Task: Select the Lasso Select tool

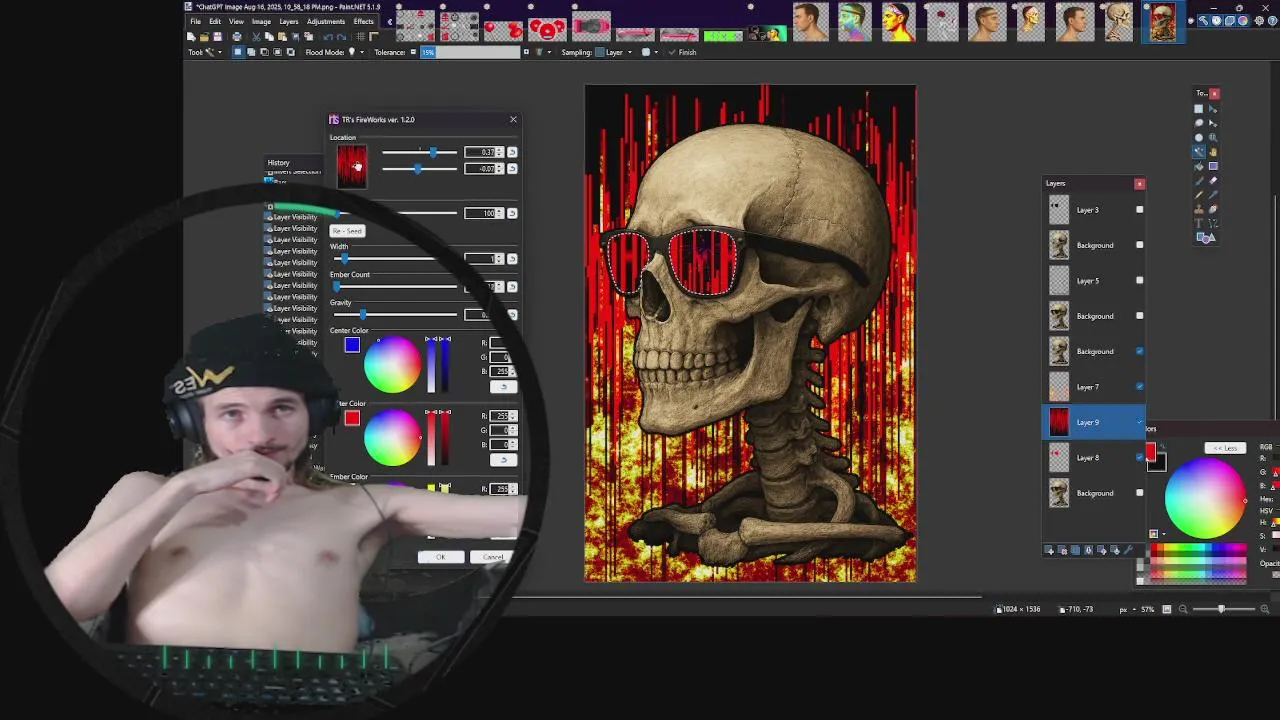Action: point(1199,123)
